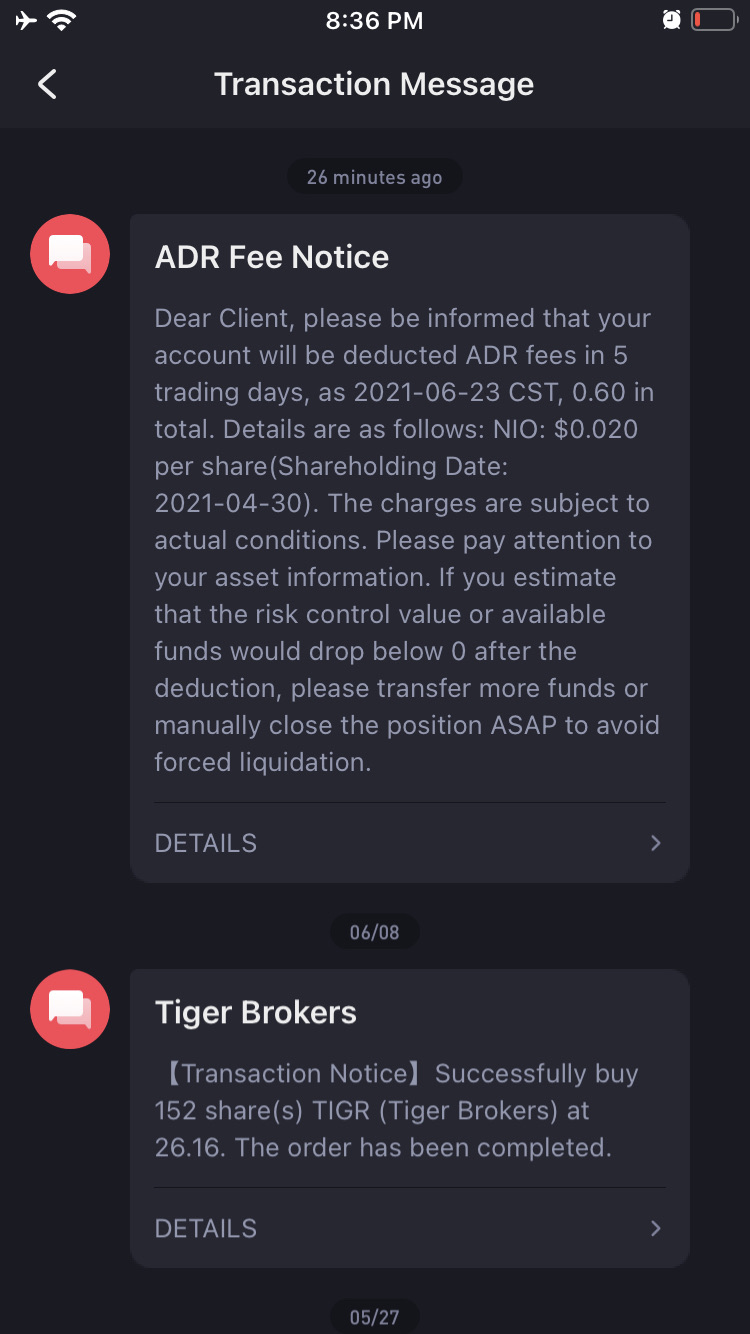Select the ADR Fee Notice title
The width and height of the screenshot is (750, 1334).
pyautogui.click(x=272, y=257)
